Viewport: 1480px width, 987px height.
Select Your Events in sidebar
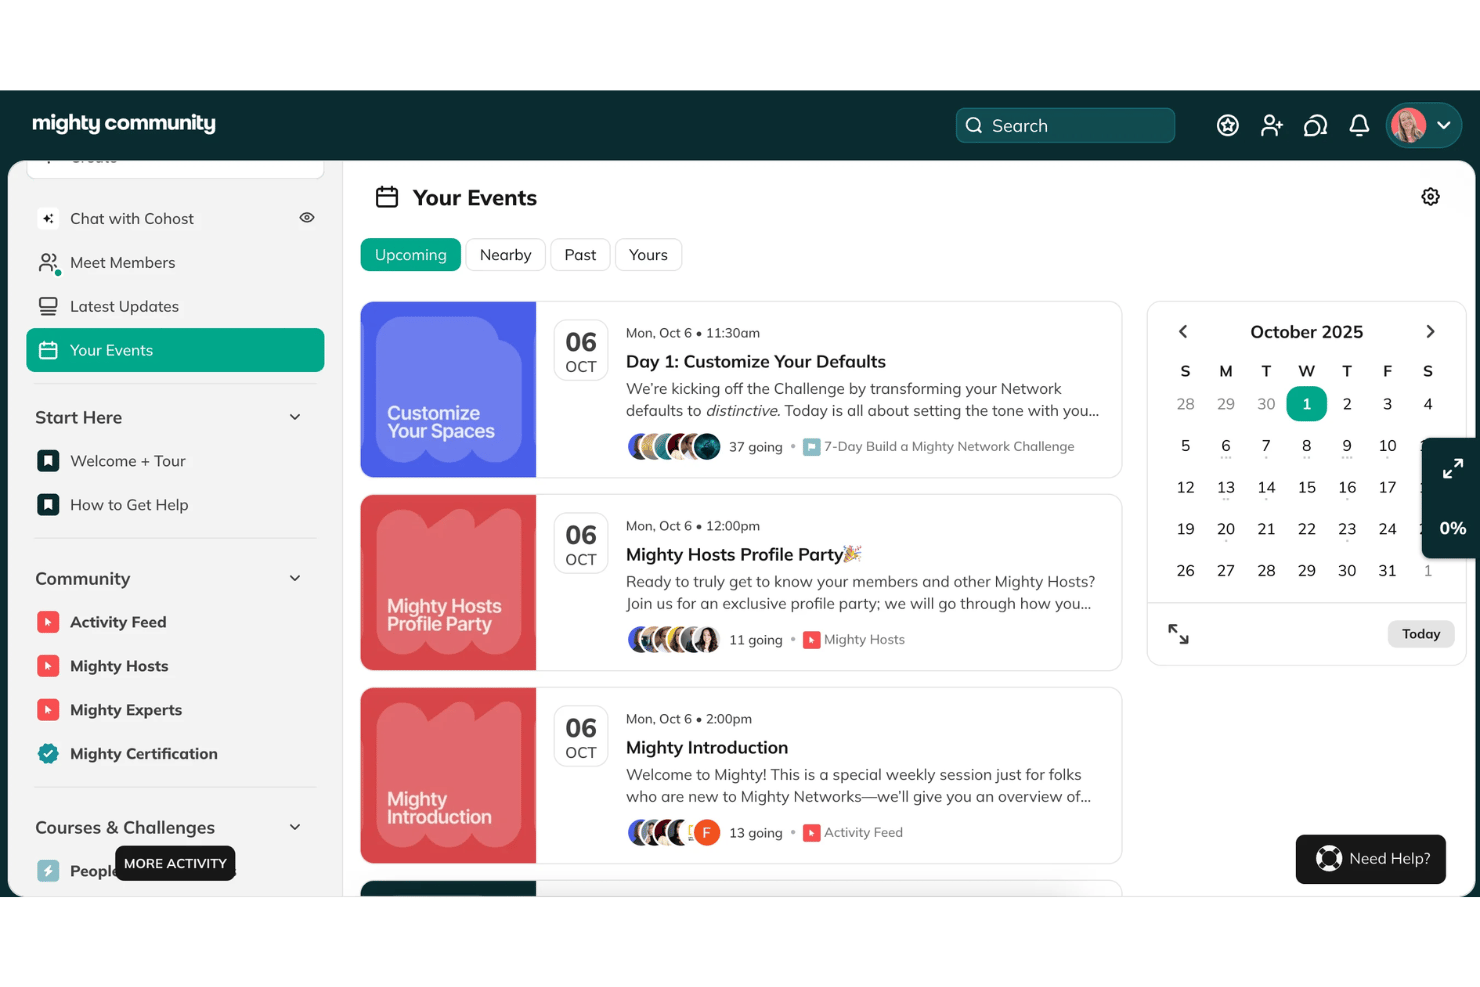(x=175, y=350)
